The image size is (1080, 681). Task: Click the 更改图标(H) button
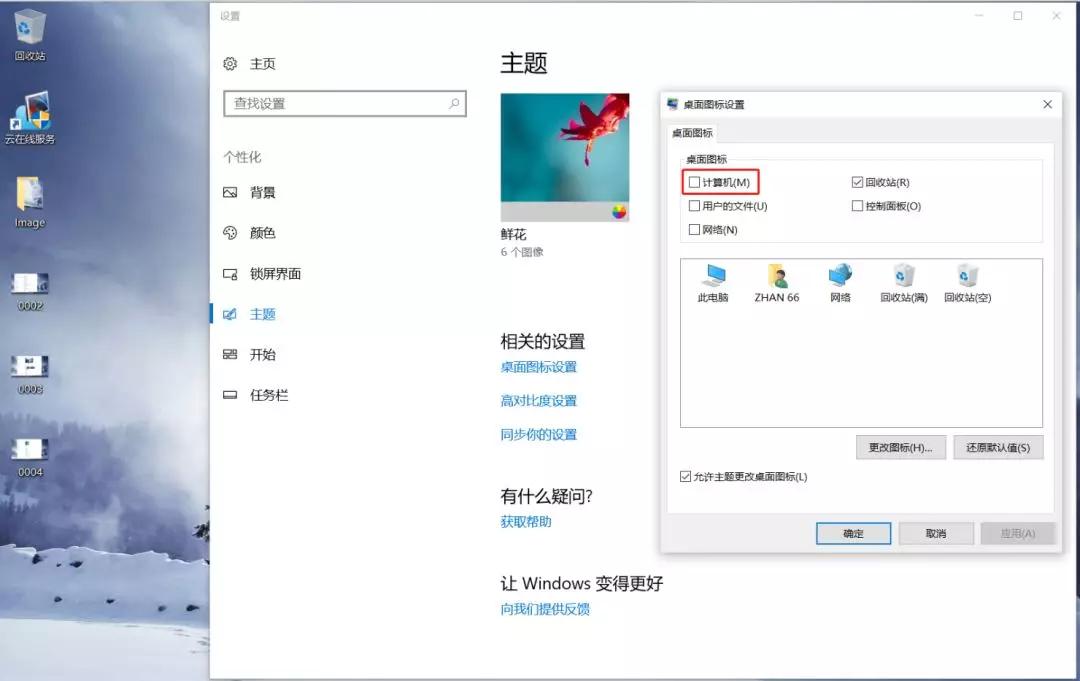point(900,447)
